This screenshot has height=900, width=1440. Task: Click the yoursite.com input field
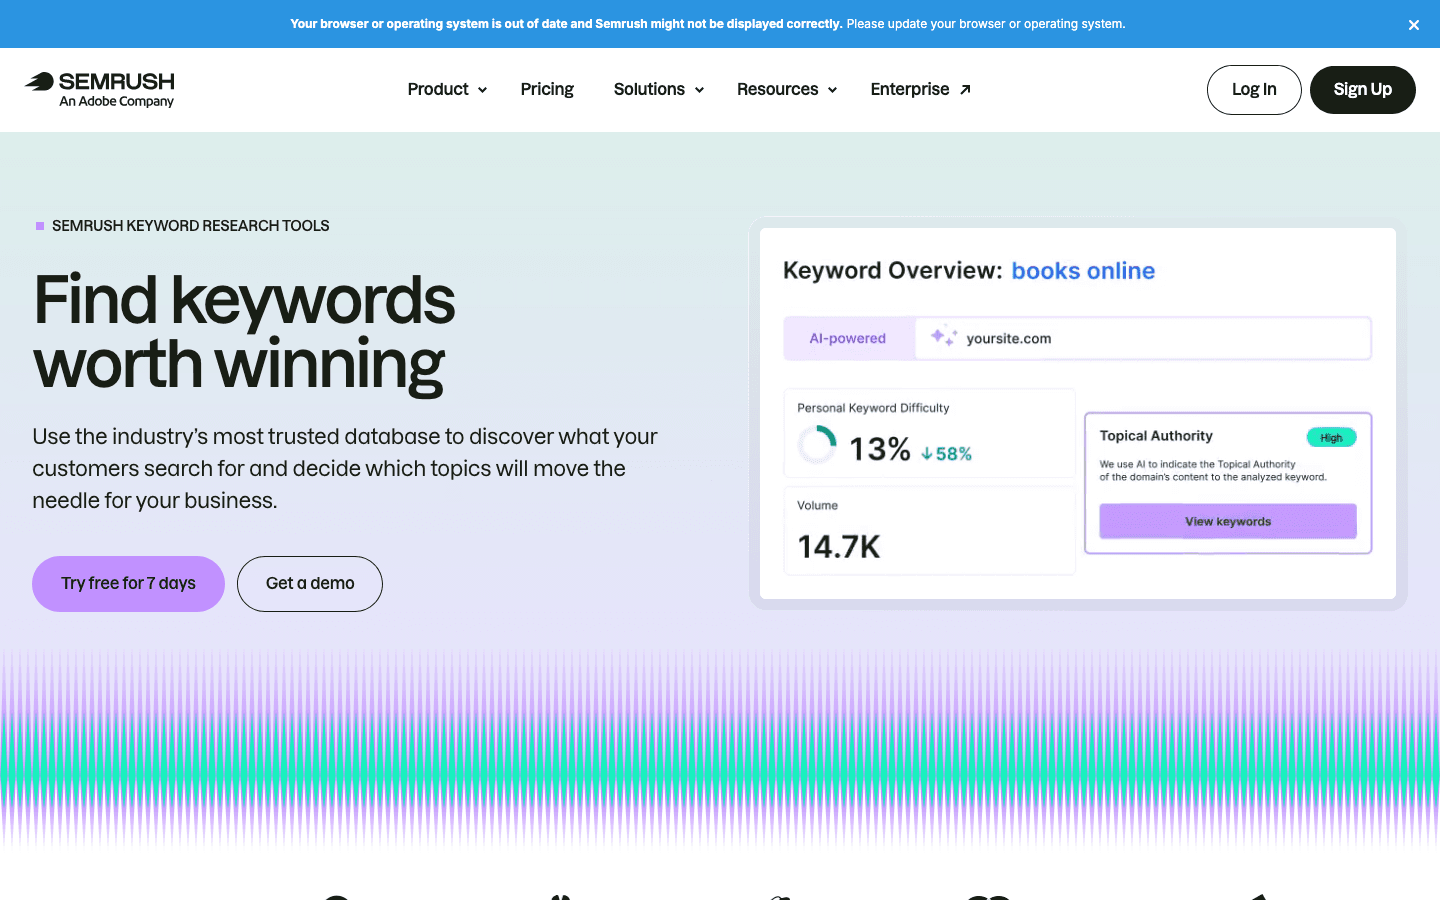1143,338
